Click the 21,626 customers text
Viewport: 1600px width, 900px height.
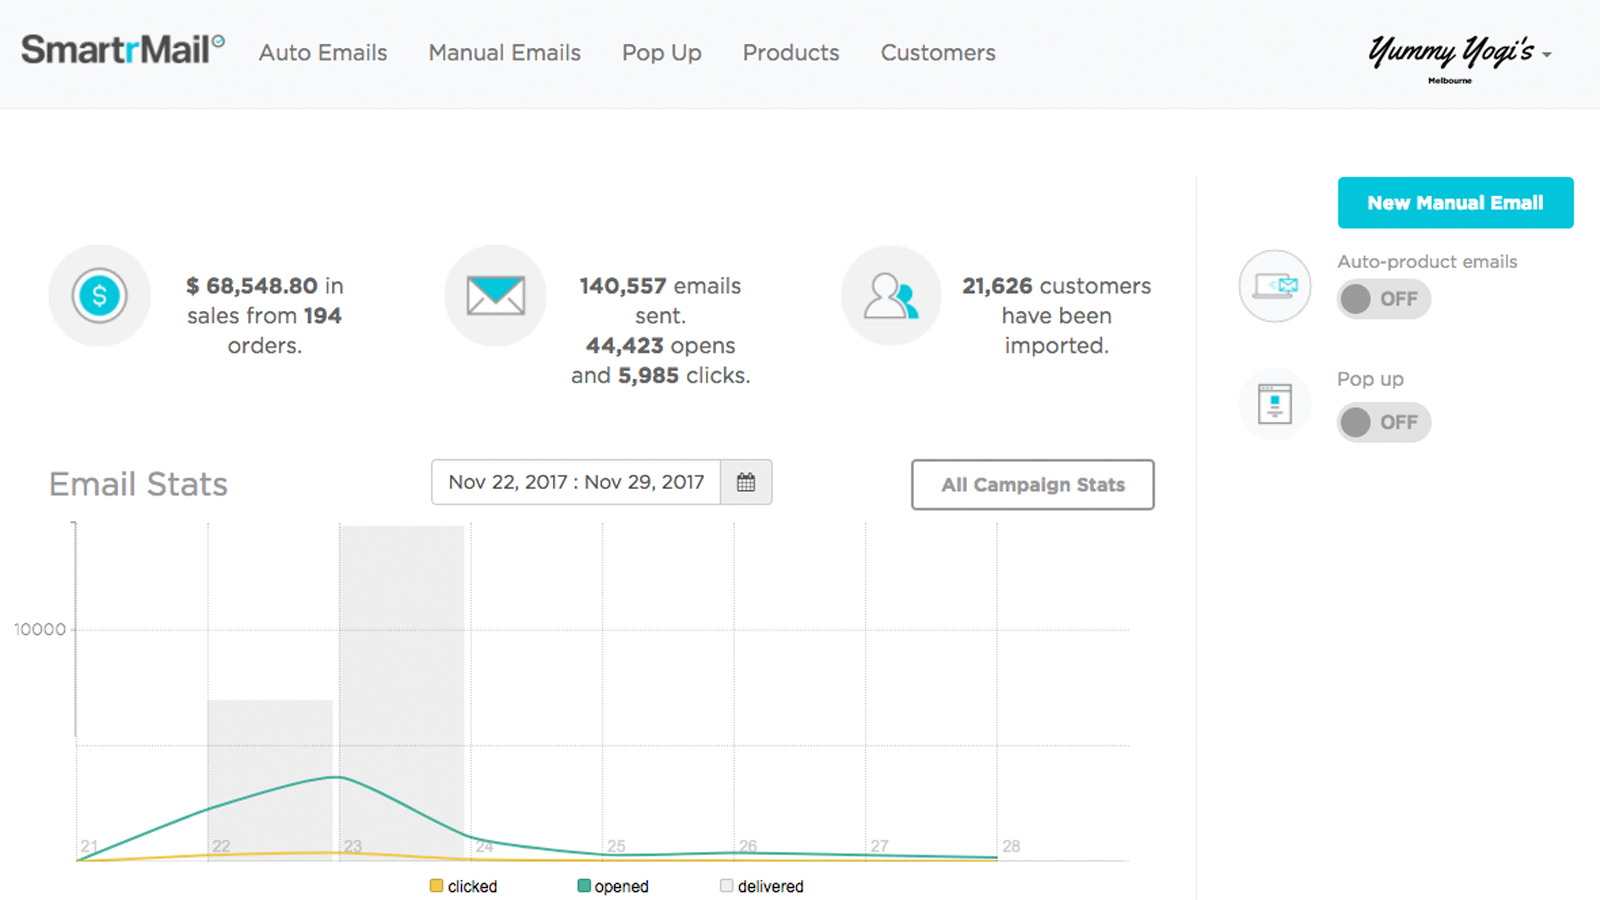1057,316
